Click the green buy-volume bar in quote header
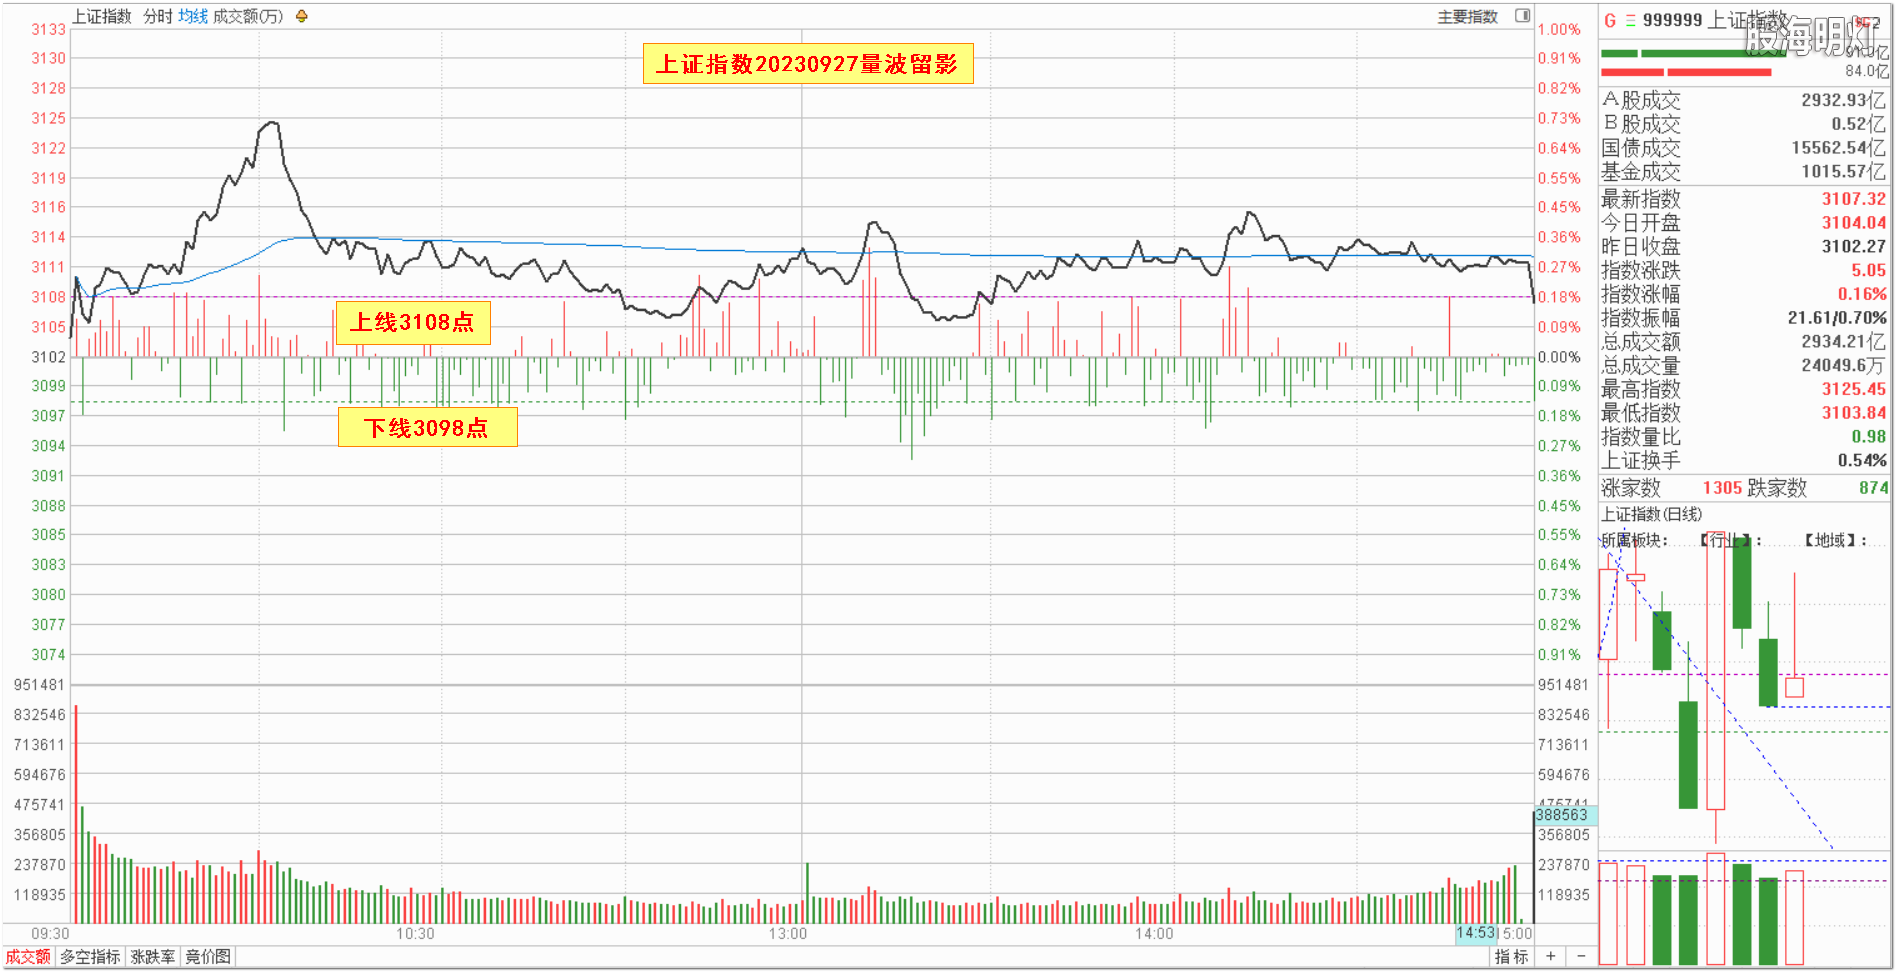This screenshot has height=972, width=1896. point(1693,54)
